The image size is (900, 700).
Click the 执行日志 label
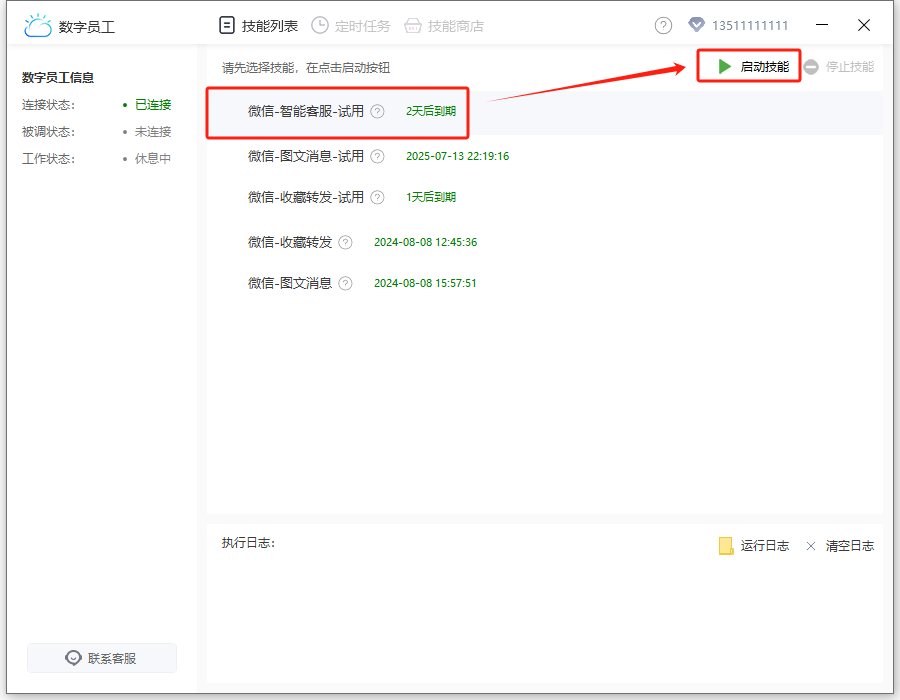point(249,543)
